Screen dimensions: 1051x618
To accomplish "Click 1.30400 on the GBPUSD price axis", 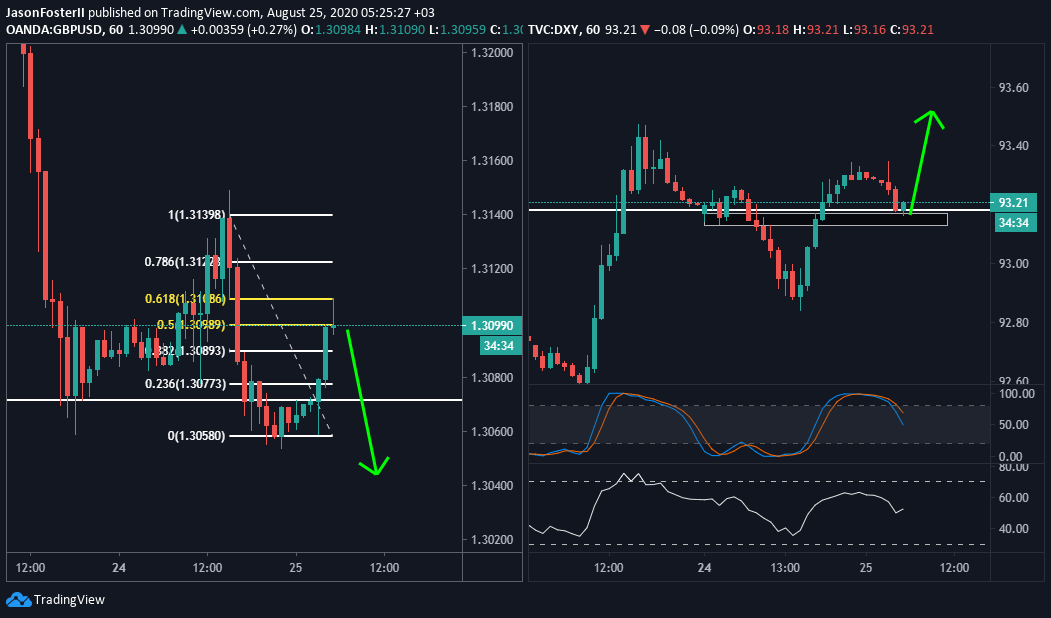I will tap(492, 485).
